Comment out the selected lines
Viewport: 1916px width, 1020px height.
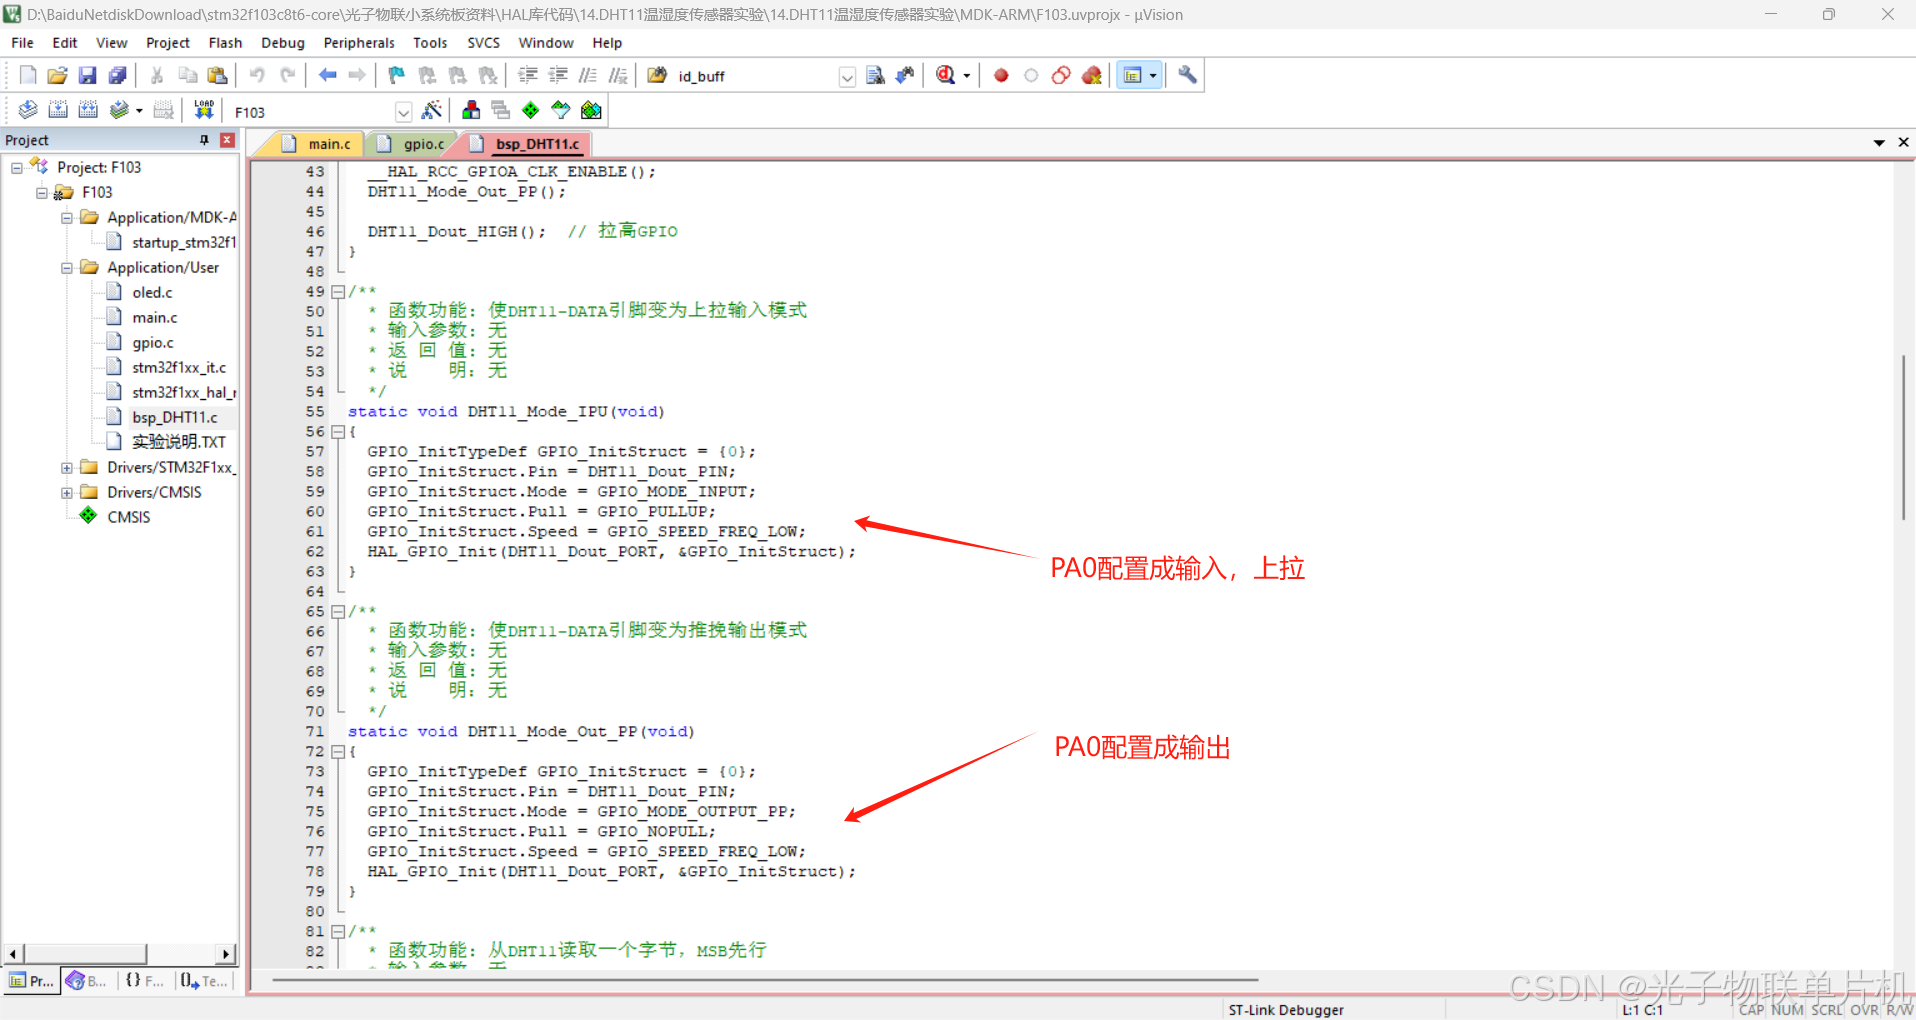click(588, 75)
